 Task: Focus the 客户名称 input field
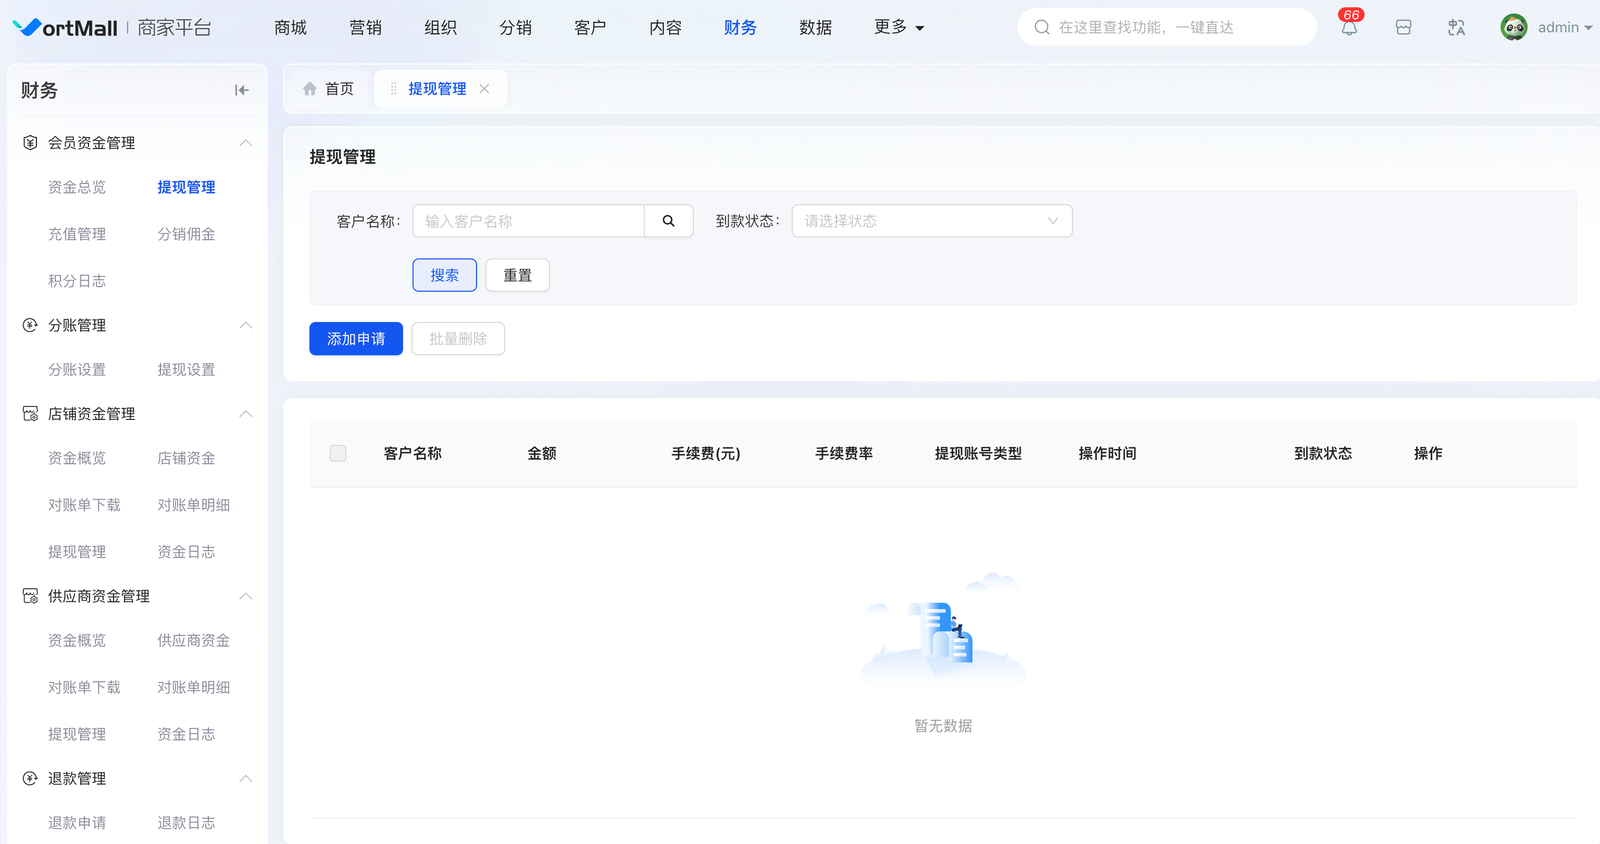(528, 221)
